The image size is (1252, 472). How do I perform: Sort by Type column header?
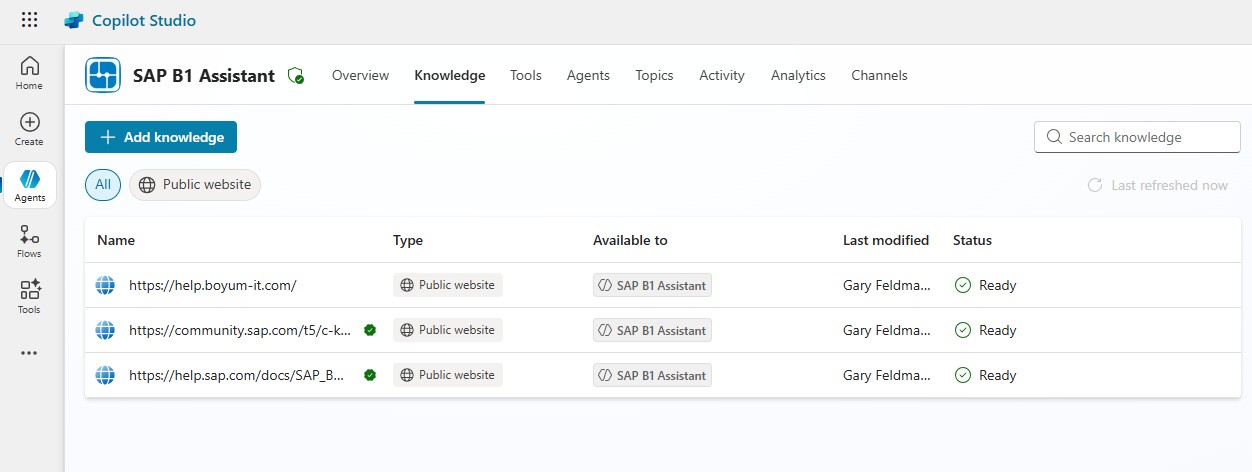408,240
